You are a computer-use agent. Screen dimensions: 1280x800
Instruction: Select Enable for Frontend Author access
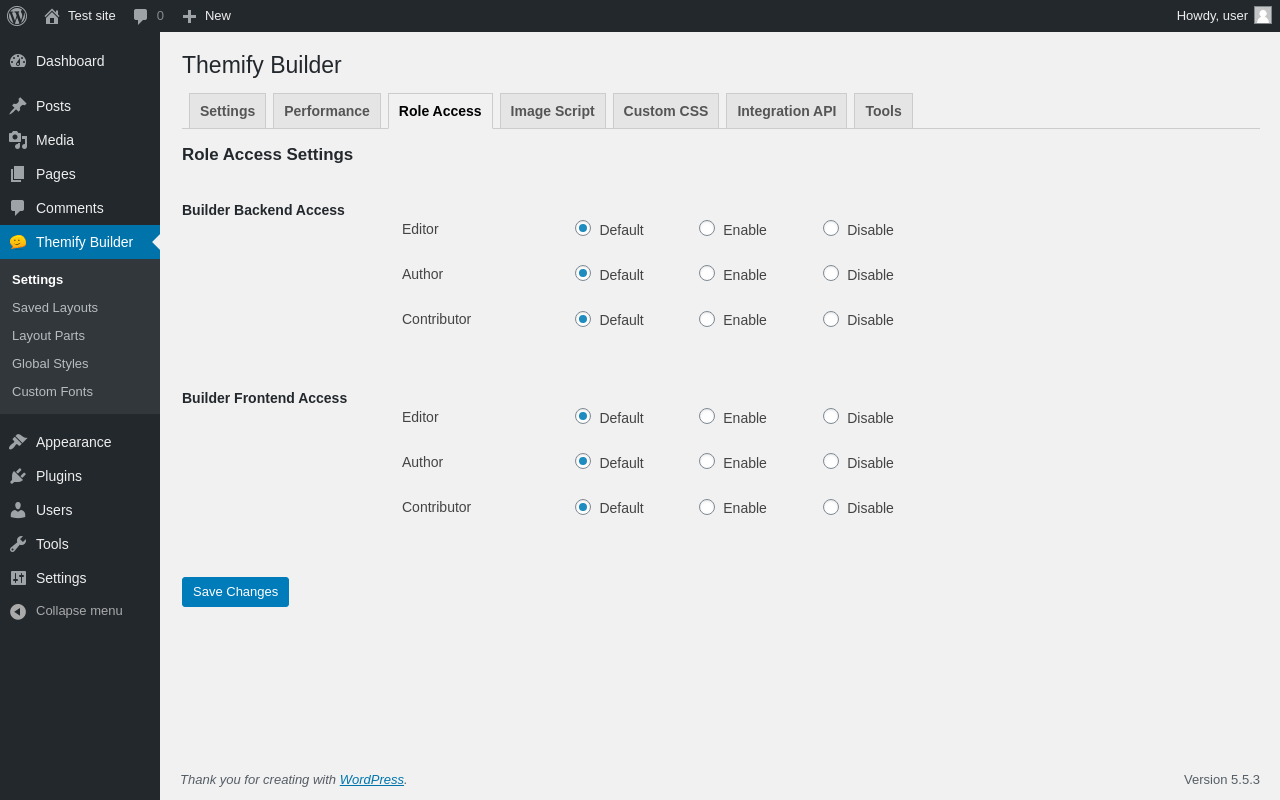[707, 461]
